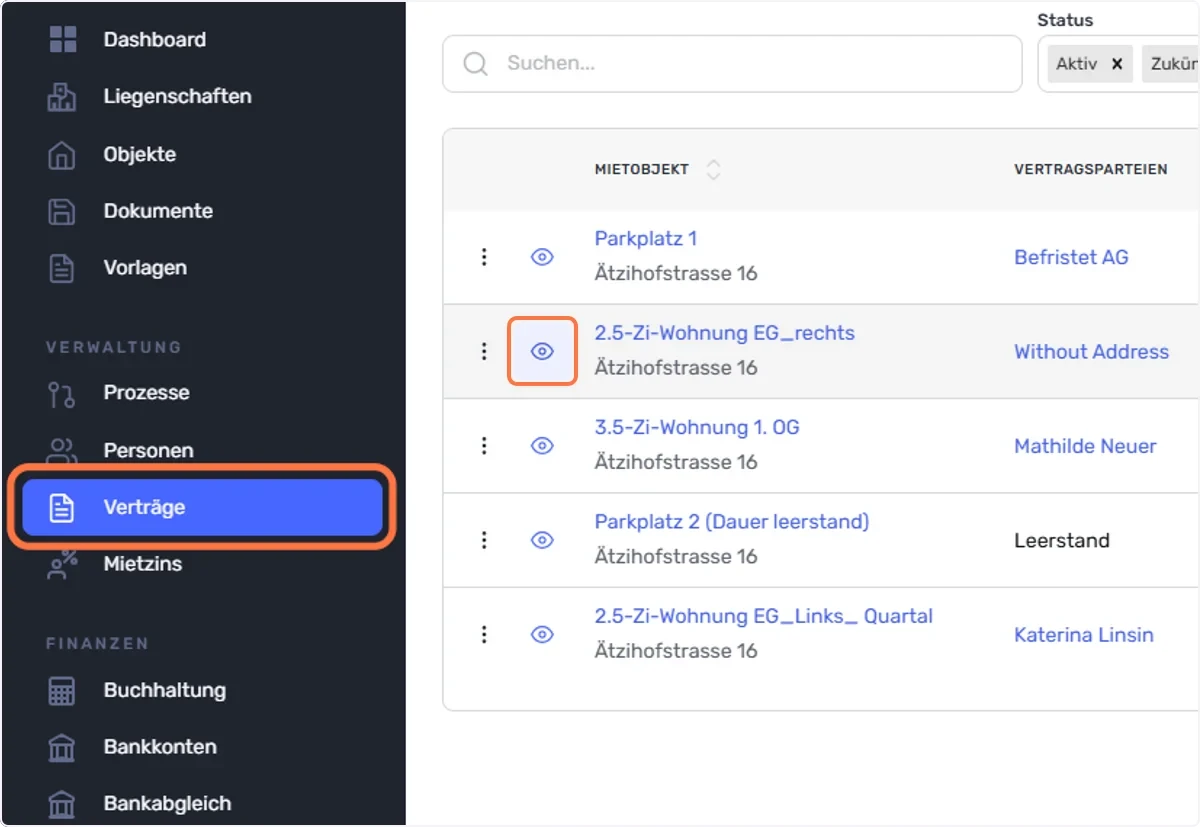Image resolution: width=1200 pixels, height=827 pixels.
Task: Click into the Suchen search field
Action: 732,64
